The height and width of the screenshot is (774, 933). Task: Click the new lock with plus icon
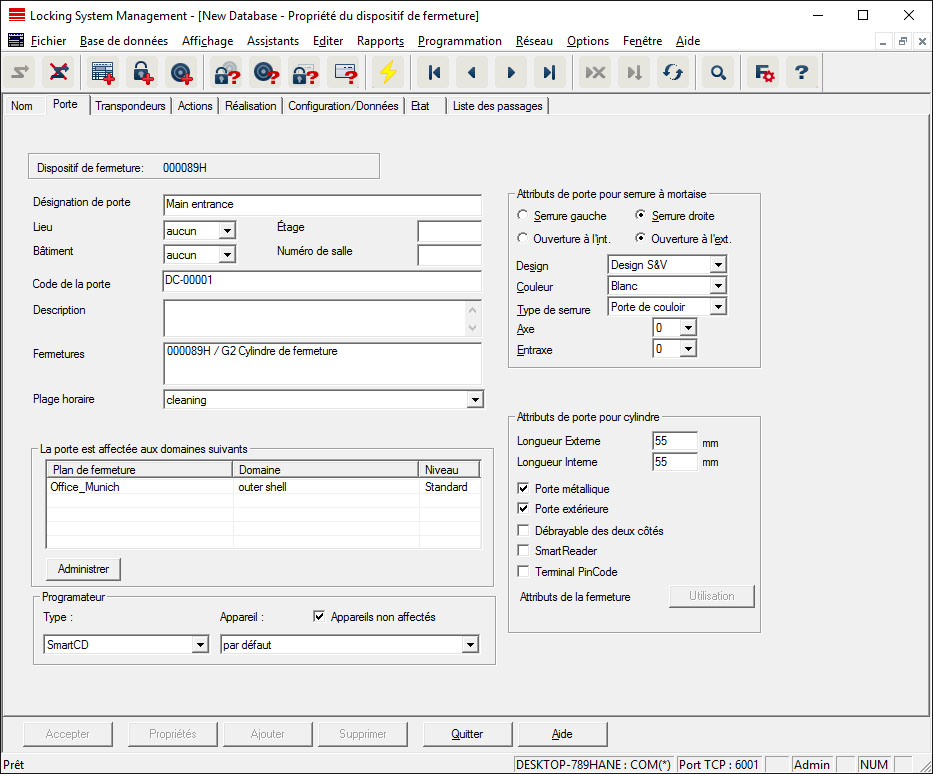(141, 73)
